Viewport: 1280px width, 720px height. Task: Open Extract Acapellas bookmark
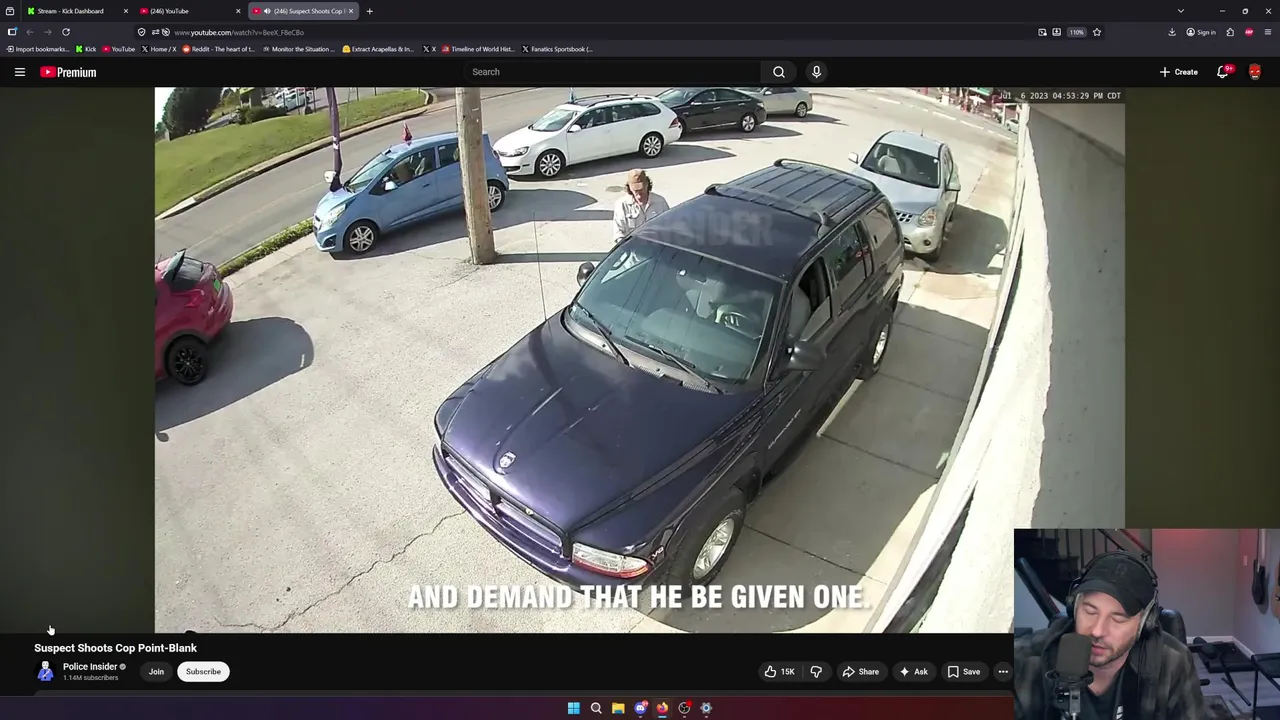click(x=378, y=49)
